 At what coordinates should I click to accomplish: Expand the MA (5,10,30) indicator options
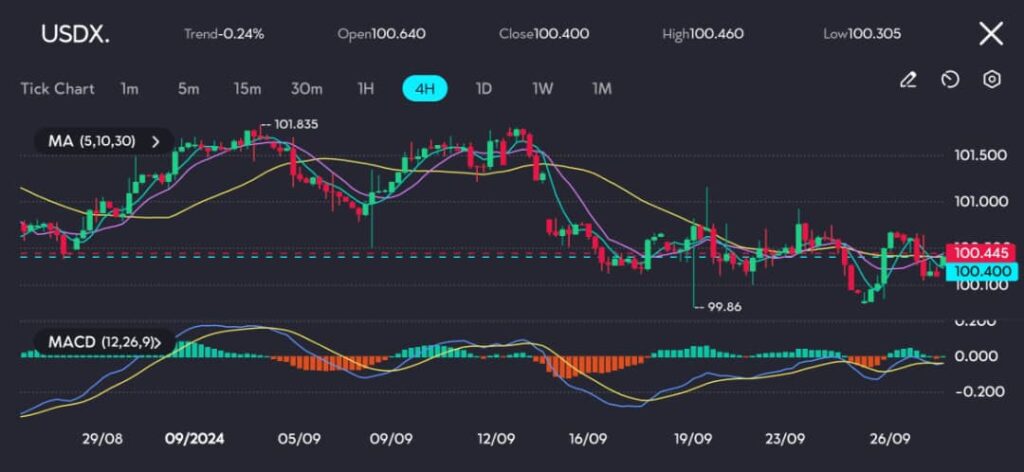point(155,142)
